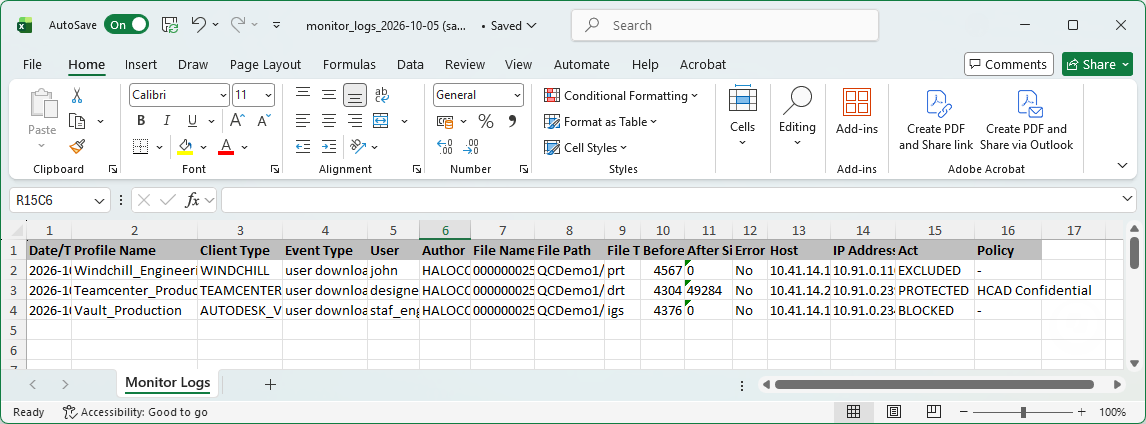Increase font size with large A icon
The width and height of the screenshot is (1146, 424).
(237, 121)
